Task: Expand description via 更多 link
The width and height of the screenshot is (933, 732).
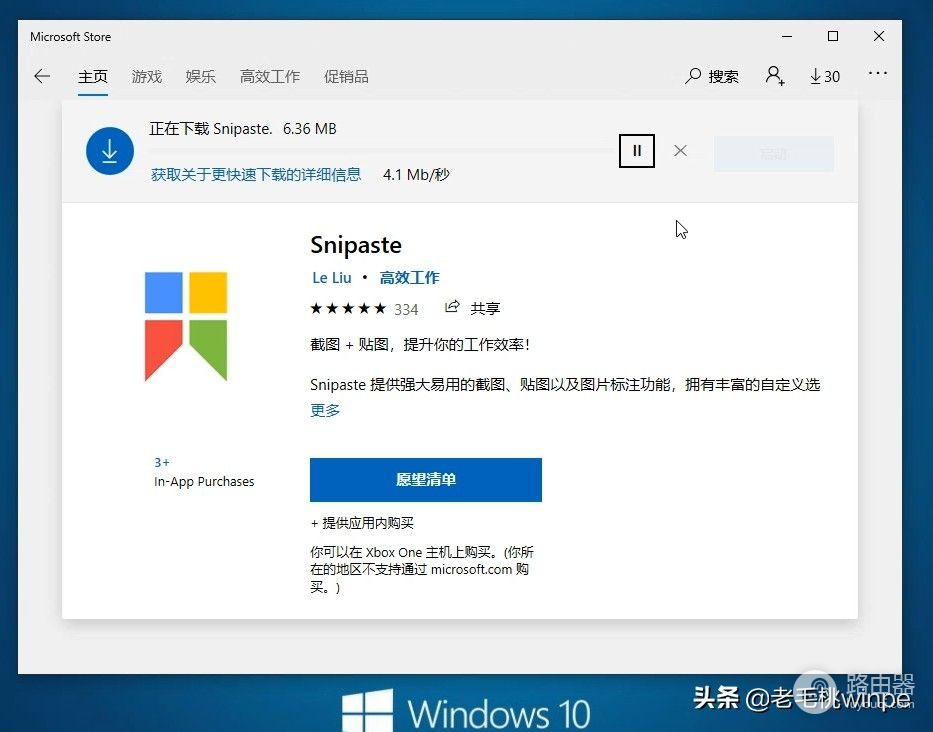Action: [x=325, y=410]
